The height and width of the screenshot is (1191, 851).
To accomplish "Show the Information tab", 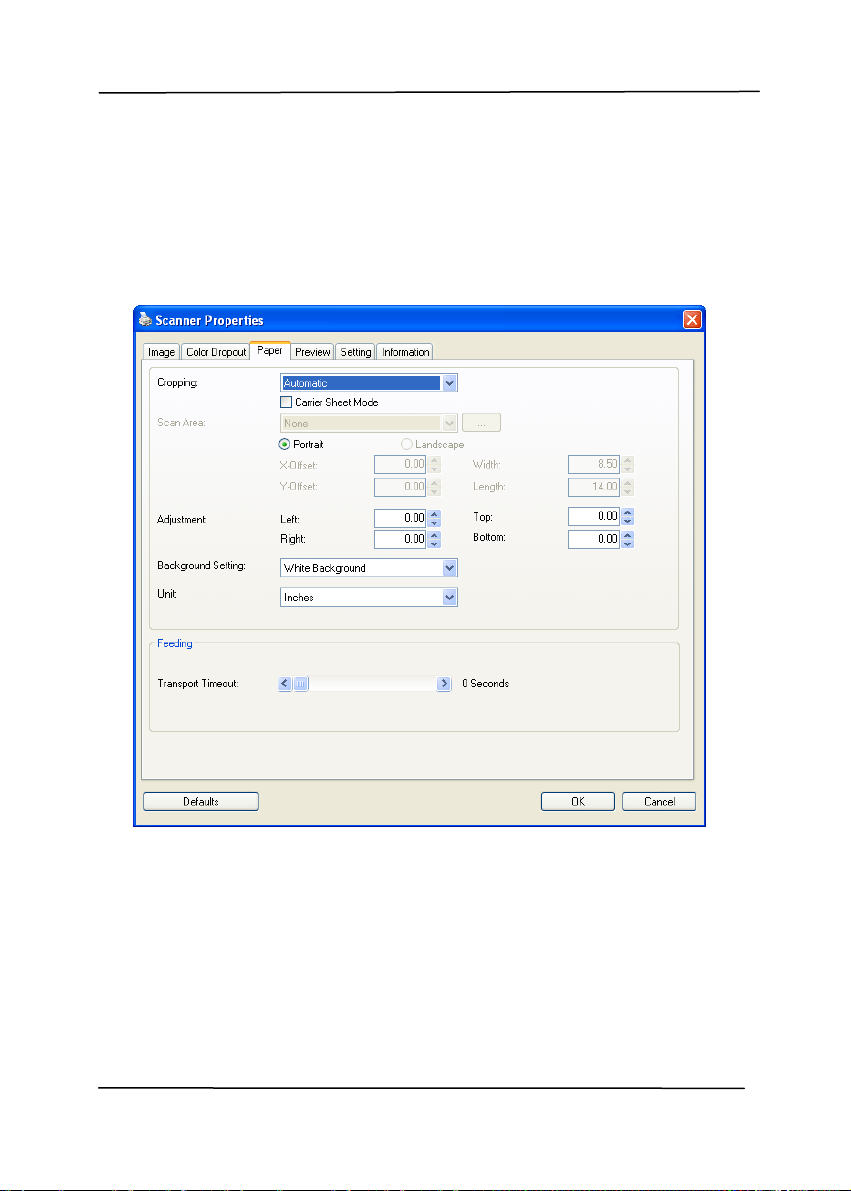I will (405, 352).
